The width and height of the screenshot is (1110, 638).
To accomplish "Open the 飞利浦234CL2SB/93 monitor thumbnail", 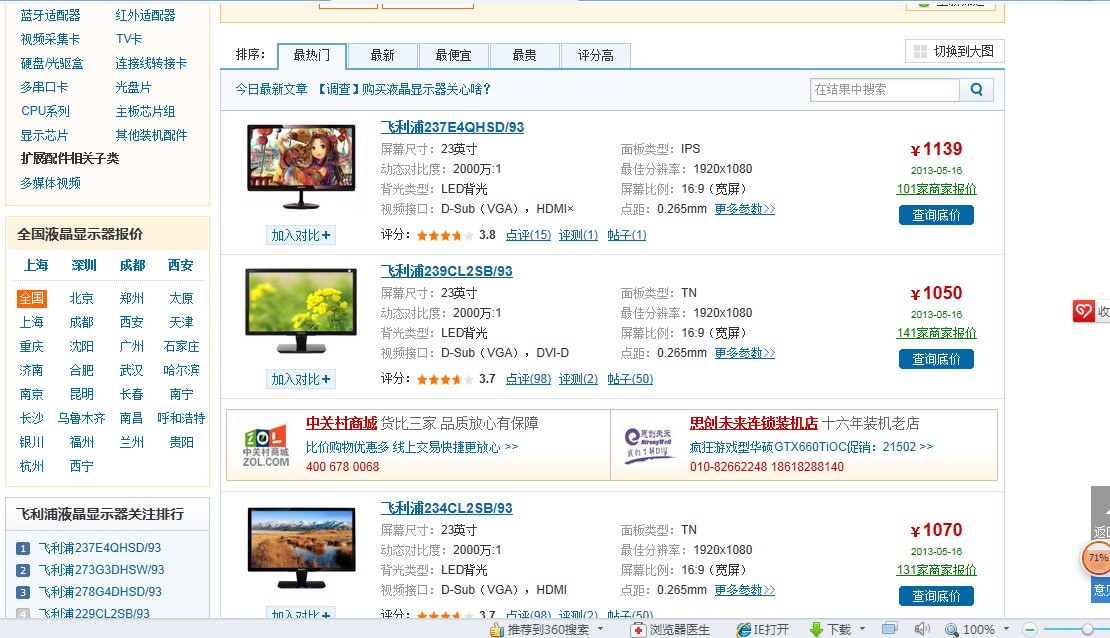I will point(301,548).
